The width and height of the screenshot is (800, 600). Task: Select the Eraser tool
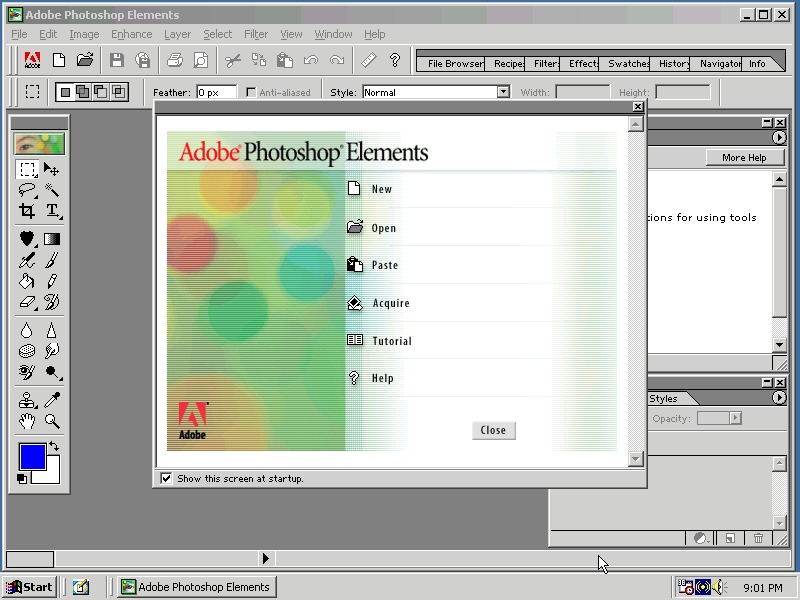tap(27, 302)
